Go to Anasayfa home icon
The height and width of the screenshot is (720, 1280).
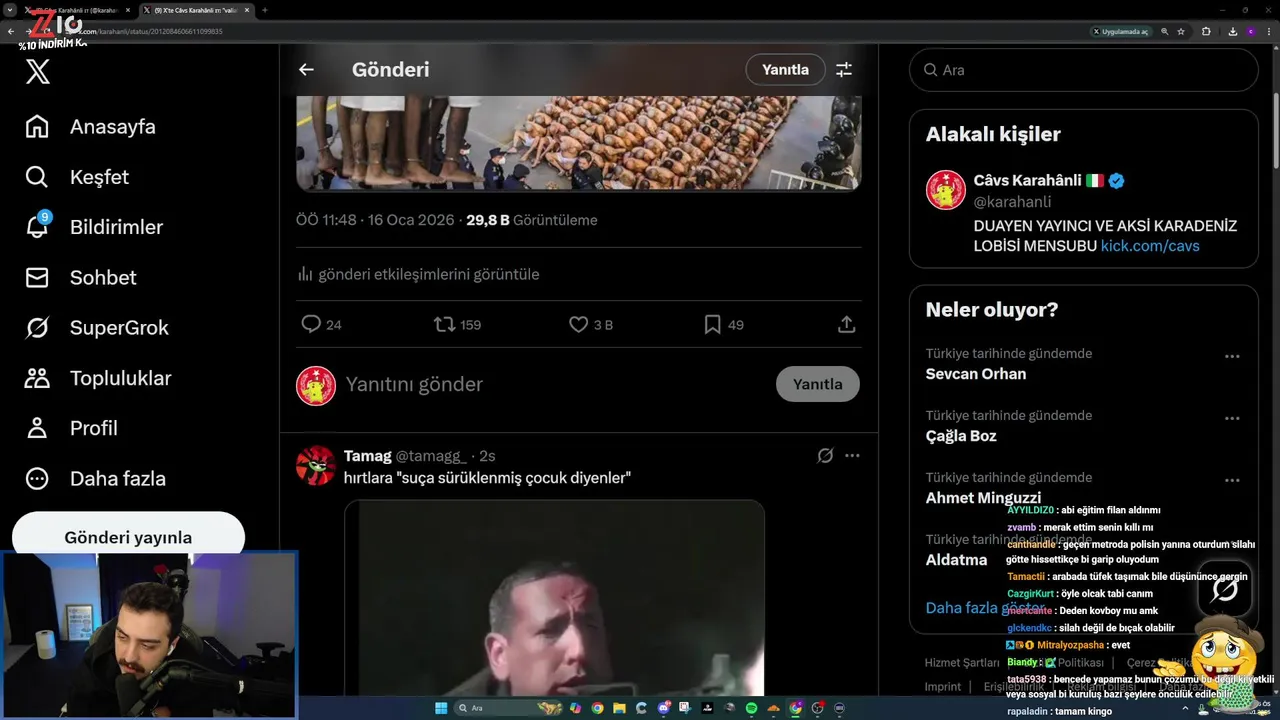[37, 127]
